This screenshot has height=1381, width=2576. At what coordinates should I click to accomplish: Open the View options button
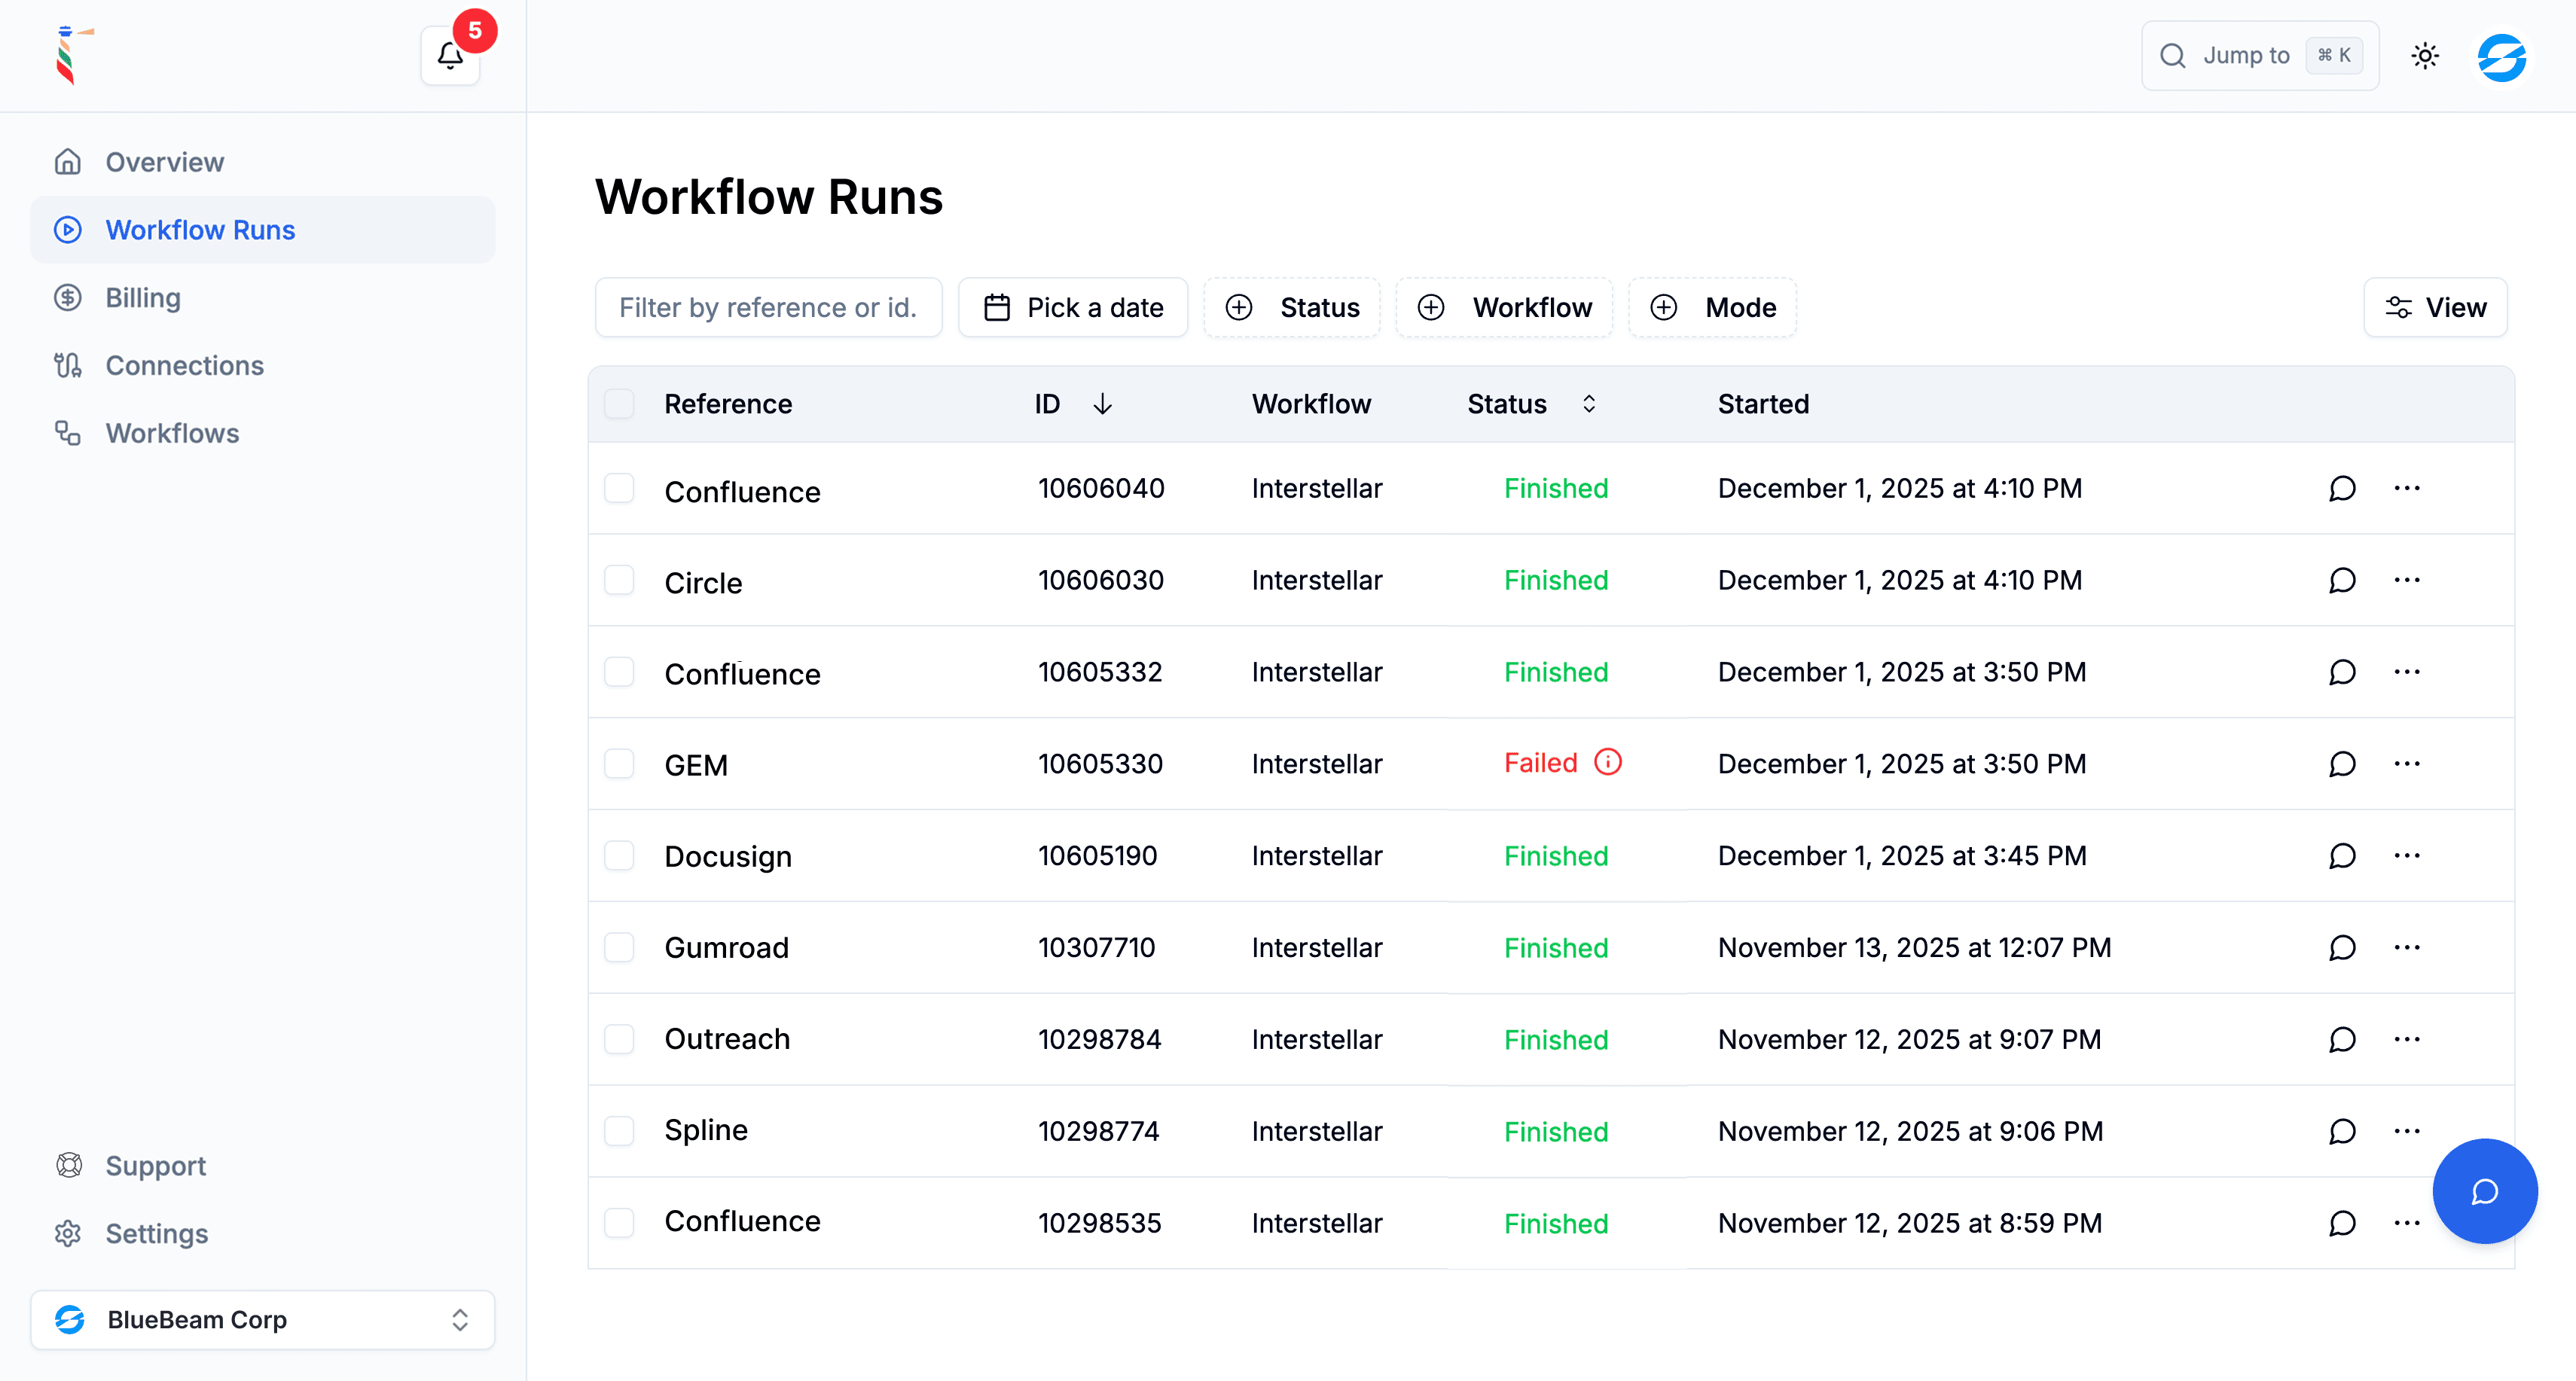click(2435, 307)
